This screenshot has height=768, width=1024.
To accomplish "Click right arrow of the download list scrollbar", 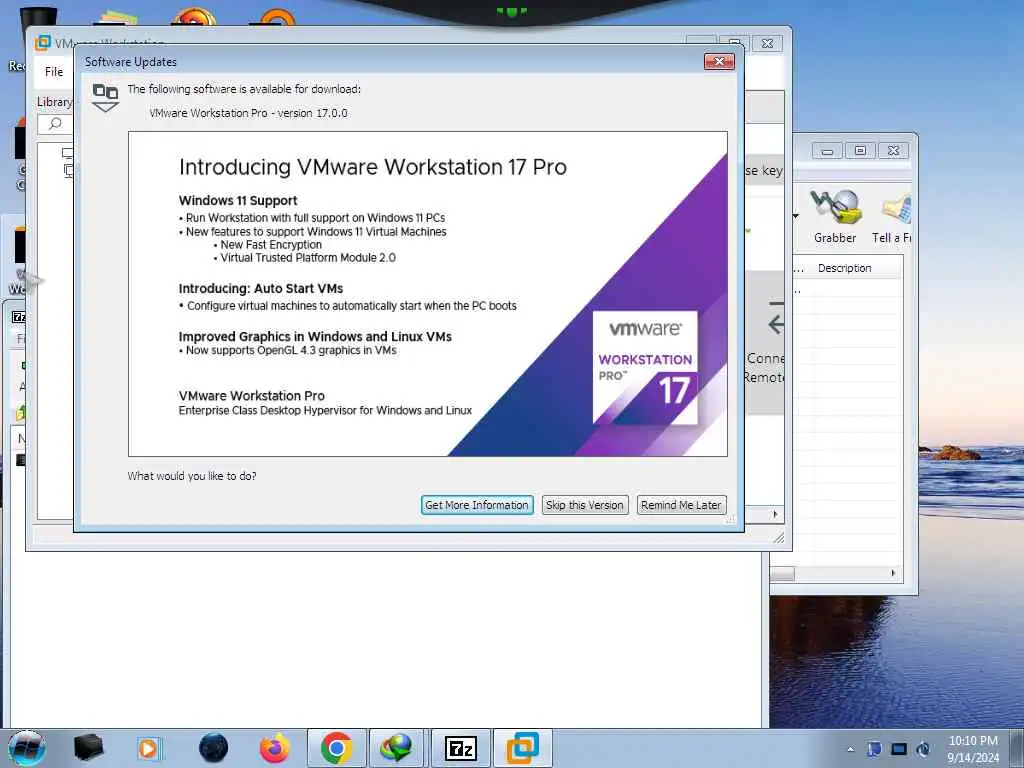I will tap(893, 573).
